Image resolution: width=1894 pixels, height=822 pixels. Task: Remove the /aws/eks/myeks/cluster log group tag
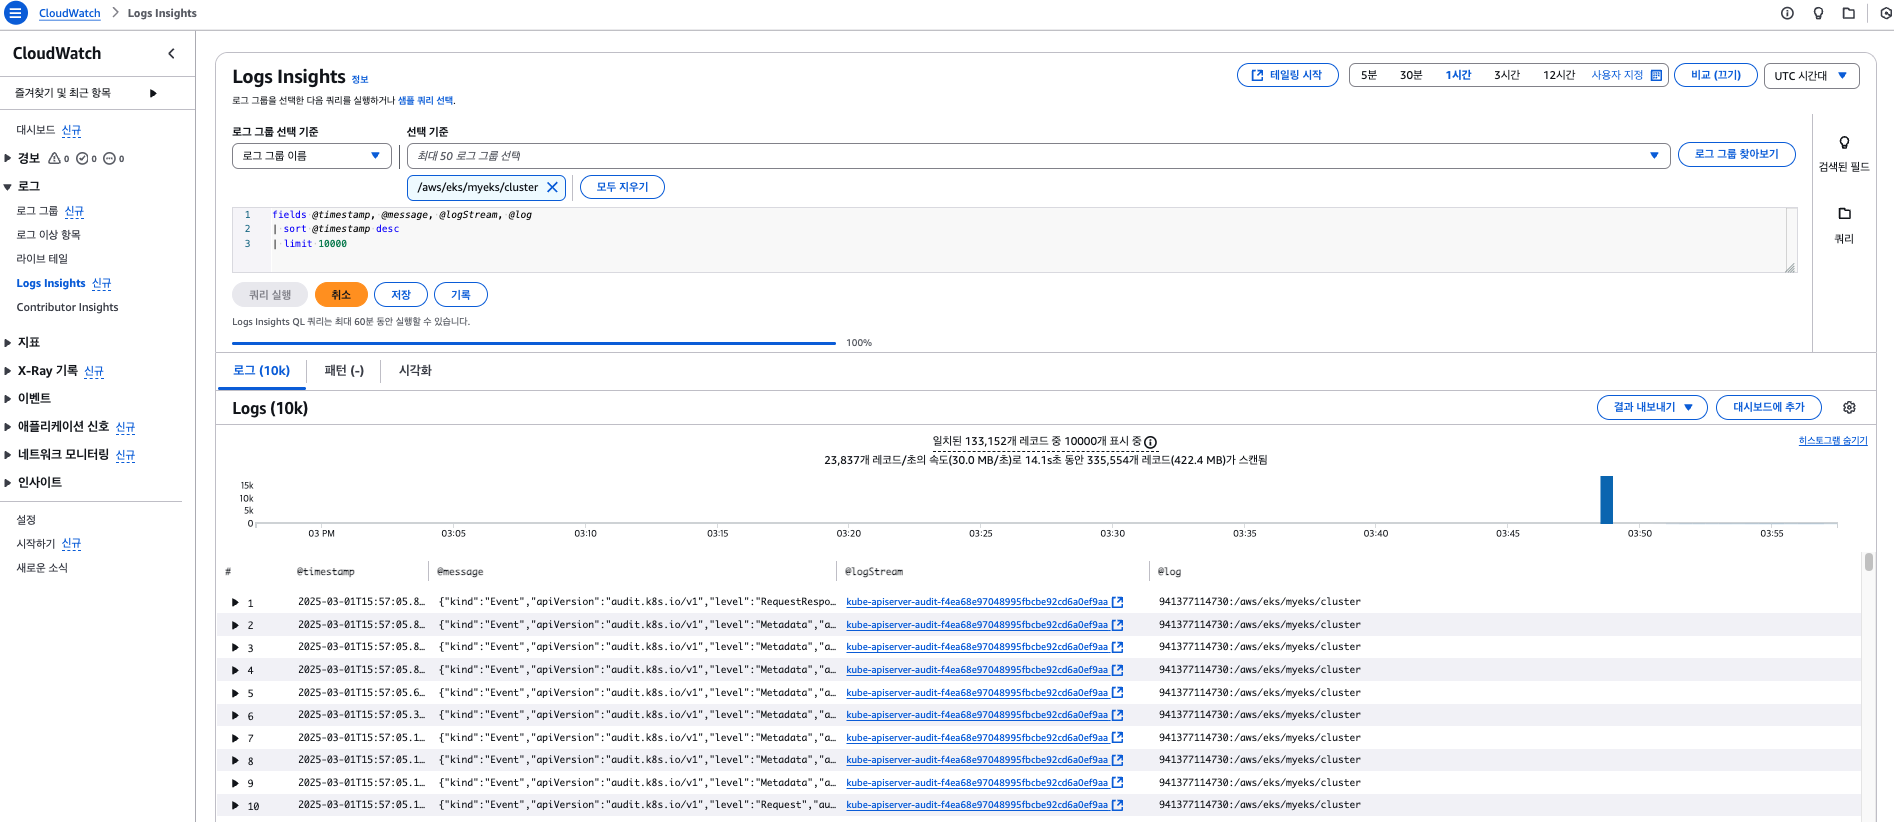click(x=552, y=187)
